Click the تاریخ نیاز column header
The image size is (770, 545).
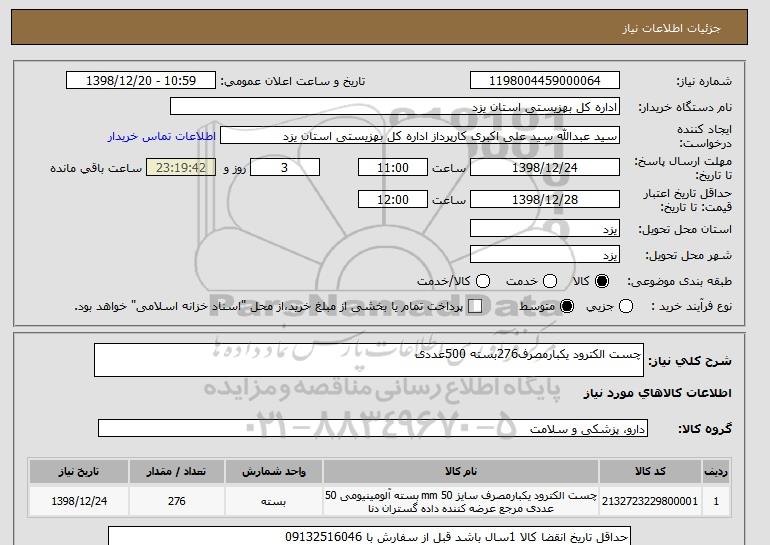[79, 471]
